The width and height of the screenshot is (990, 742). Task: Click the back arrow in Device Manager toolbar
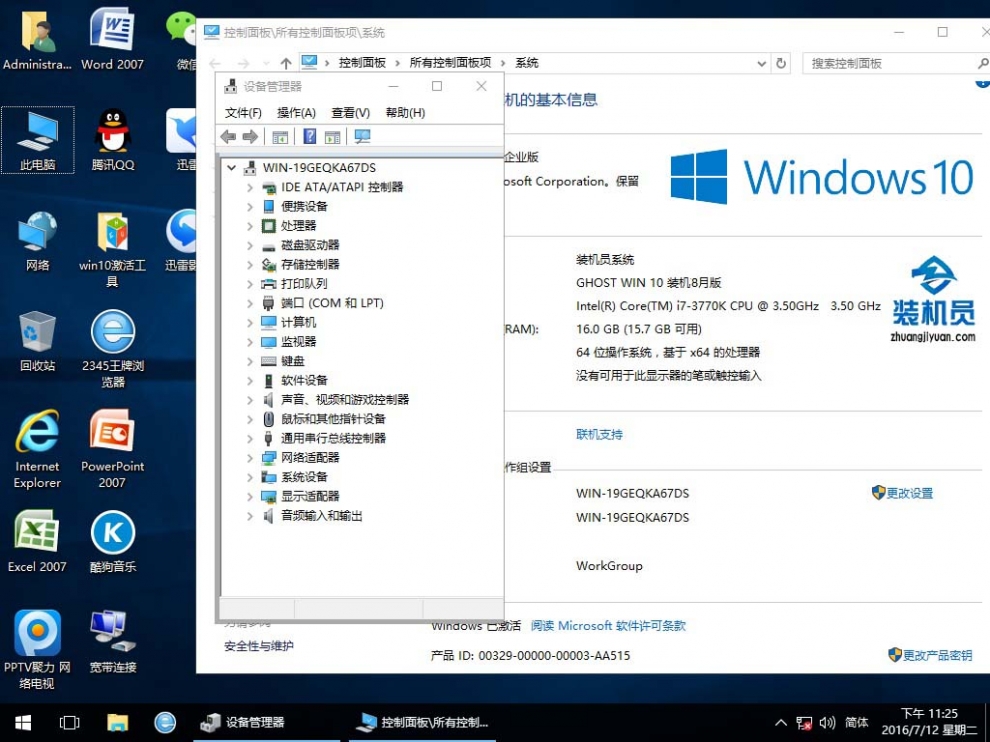228,137
